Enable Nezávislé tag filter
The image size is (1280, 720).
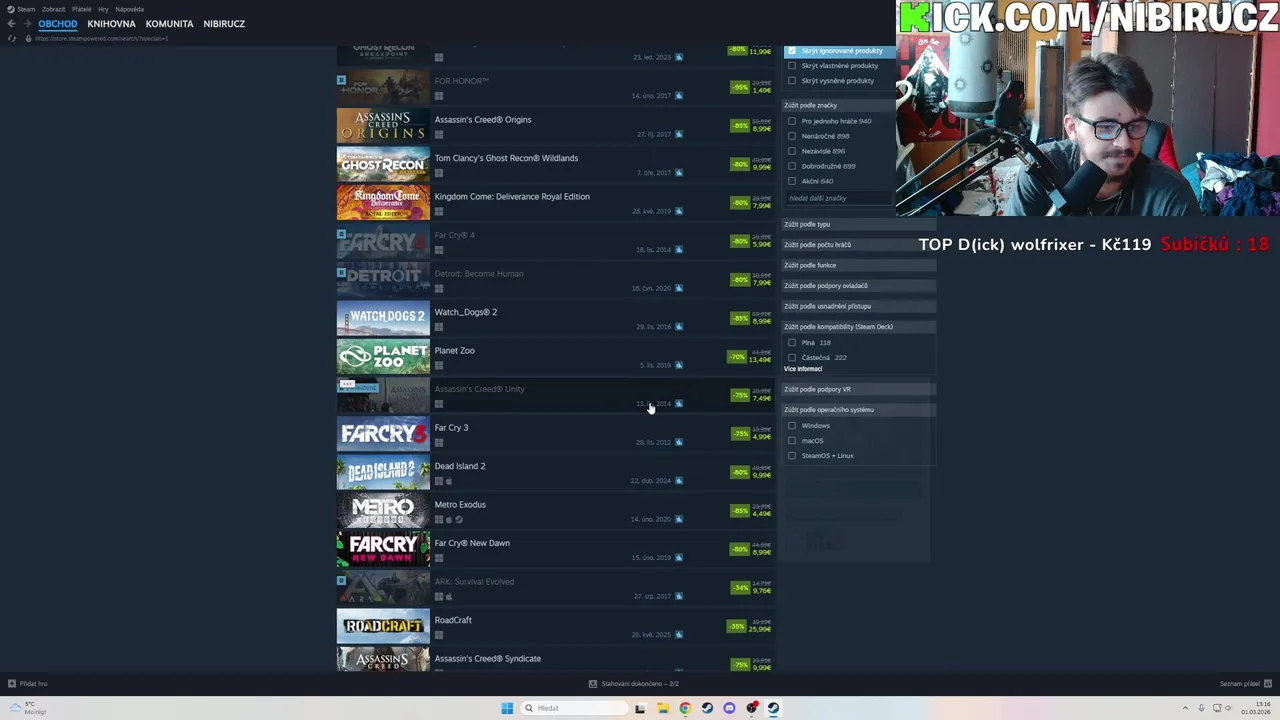792,151
